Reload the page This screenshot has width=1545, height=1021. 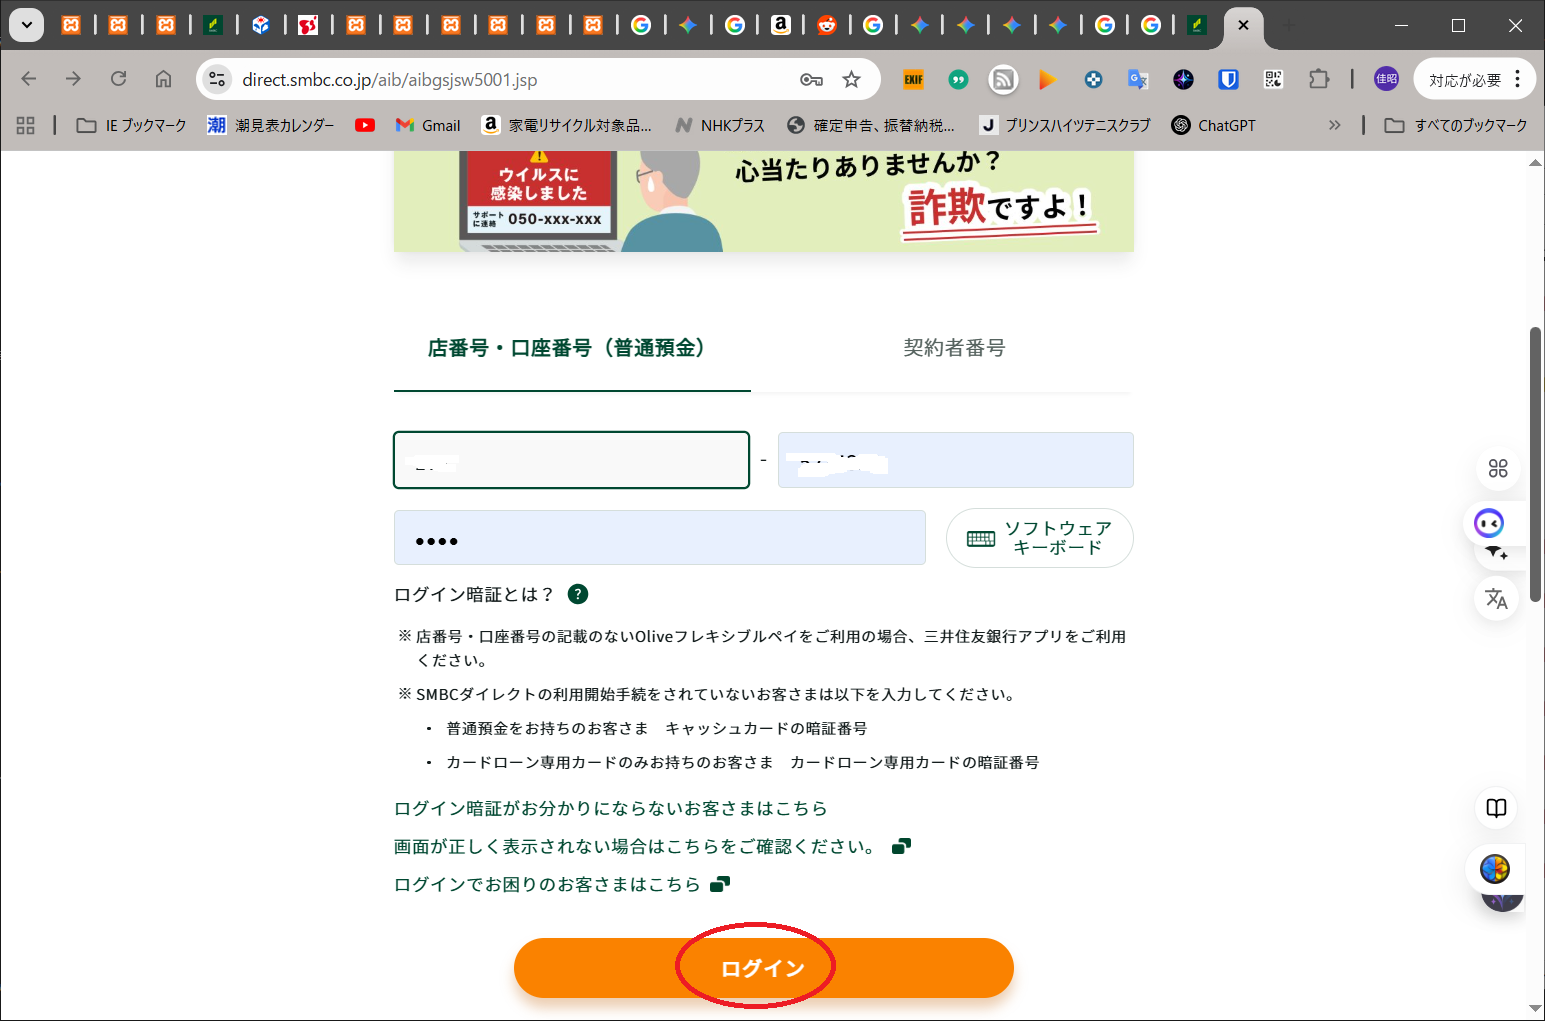pyautogui.click(x=118, y=79)
